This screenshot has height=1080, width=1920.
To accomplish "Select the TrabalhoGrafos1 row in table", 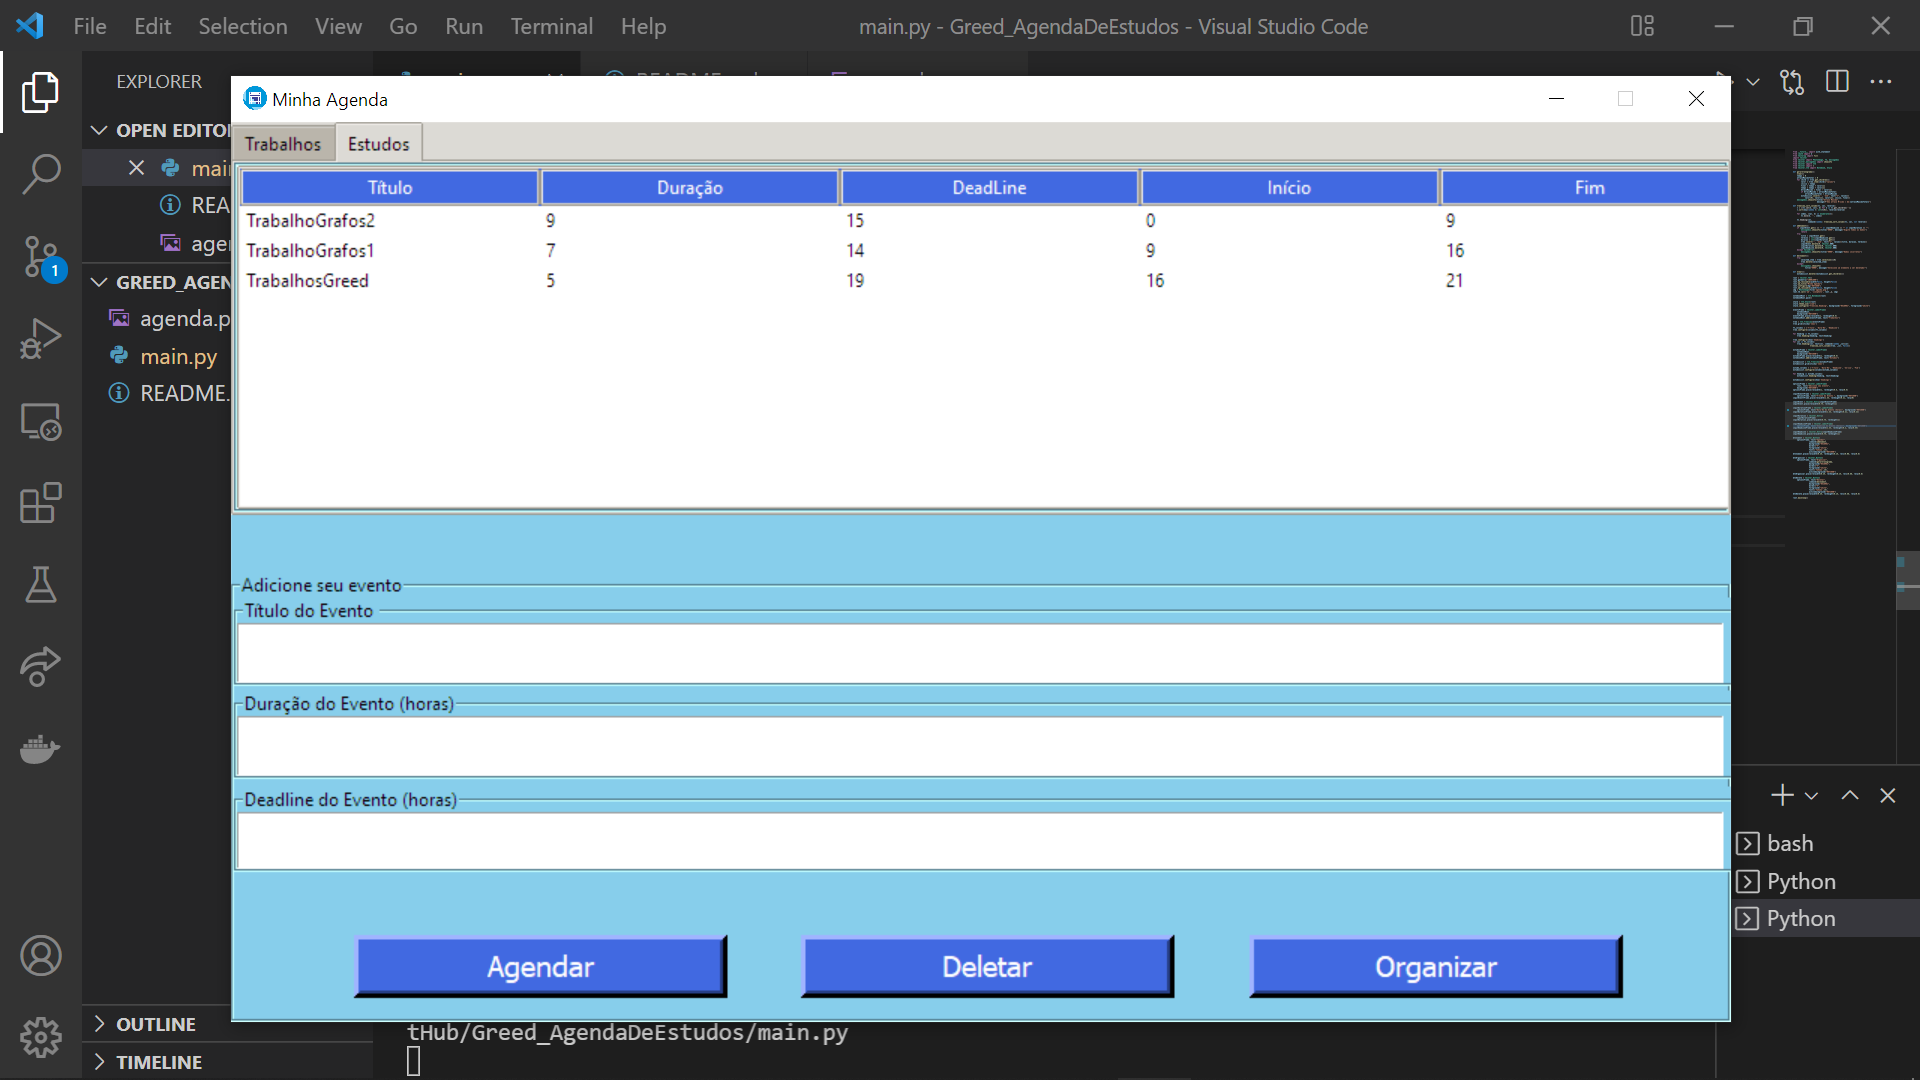I will pos(310,250).
